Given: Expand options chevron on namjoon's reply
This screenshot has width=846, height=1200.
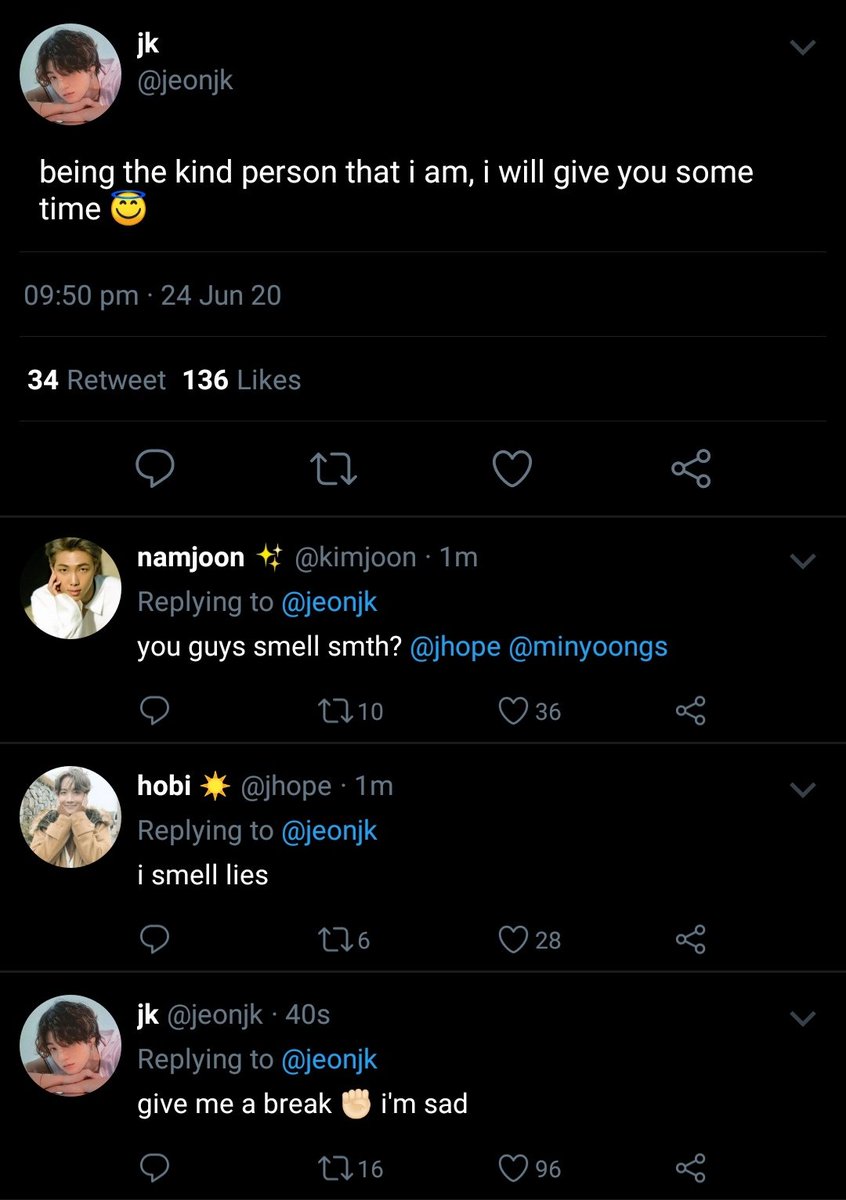Looking at the screenshot, I should 803,561.
